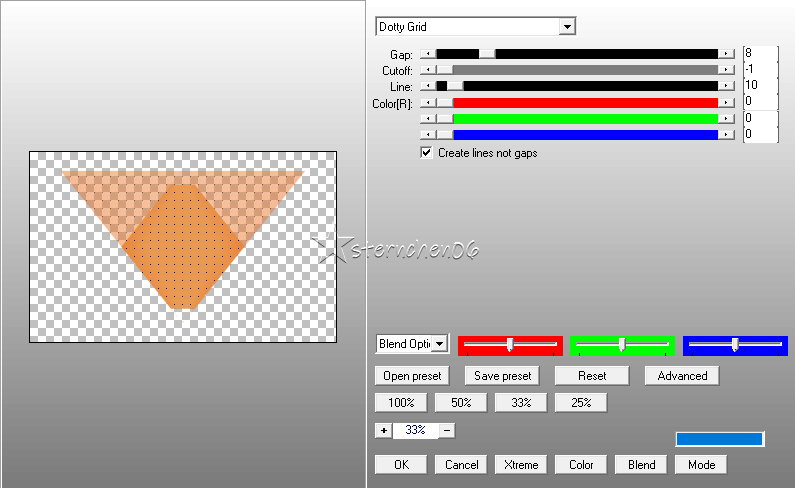Image resolution: width=795 pixels, height=488 pixels.
Task: Click the blue progress bar swatch
Action: tap(719, 439)
